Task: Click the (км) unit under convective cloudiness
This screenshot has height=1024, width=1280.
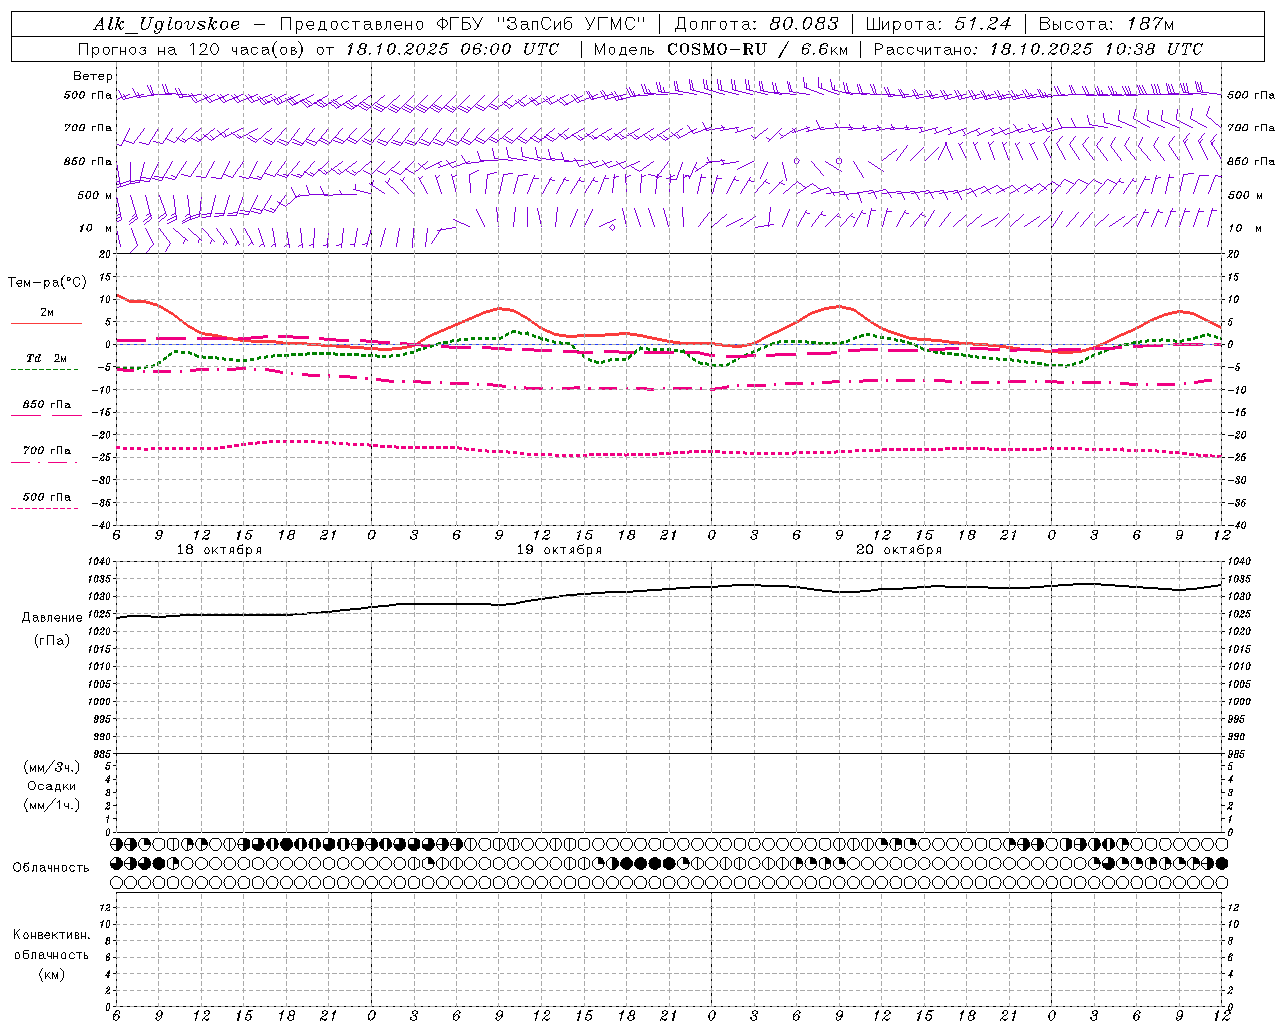Action: pyautogui.click(x=51, y=974)
